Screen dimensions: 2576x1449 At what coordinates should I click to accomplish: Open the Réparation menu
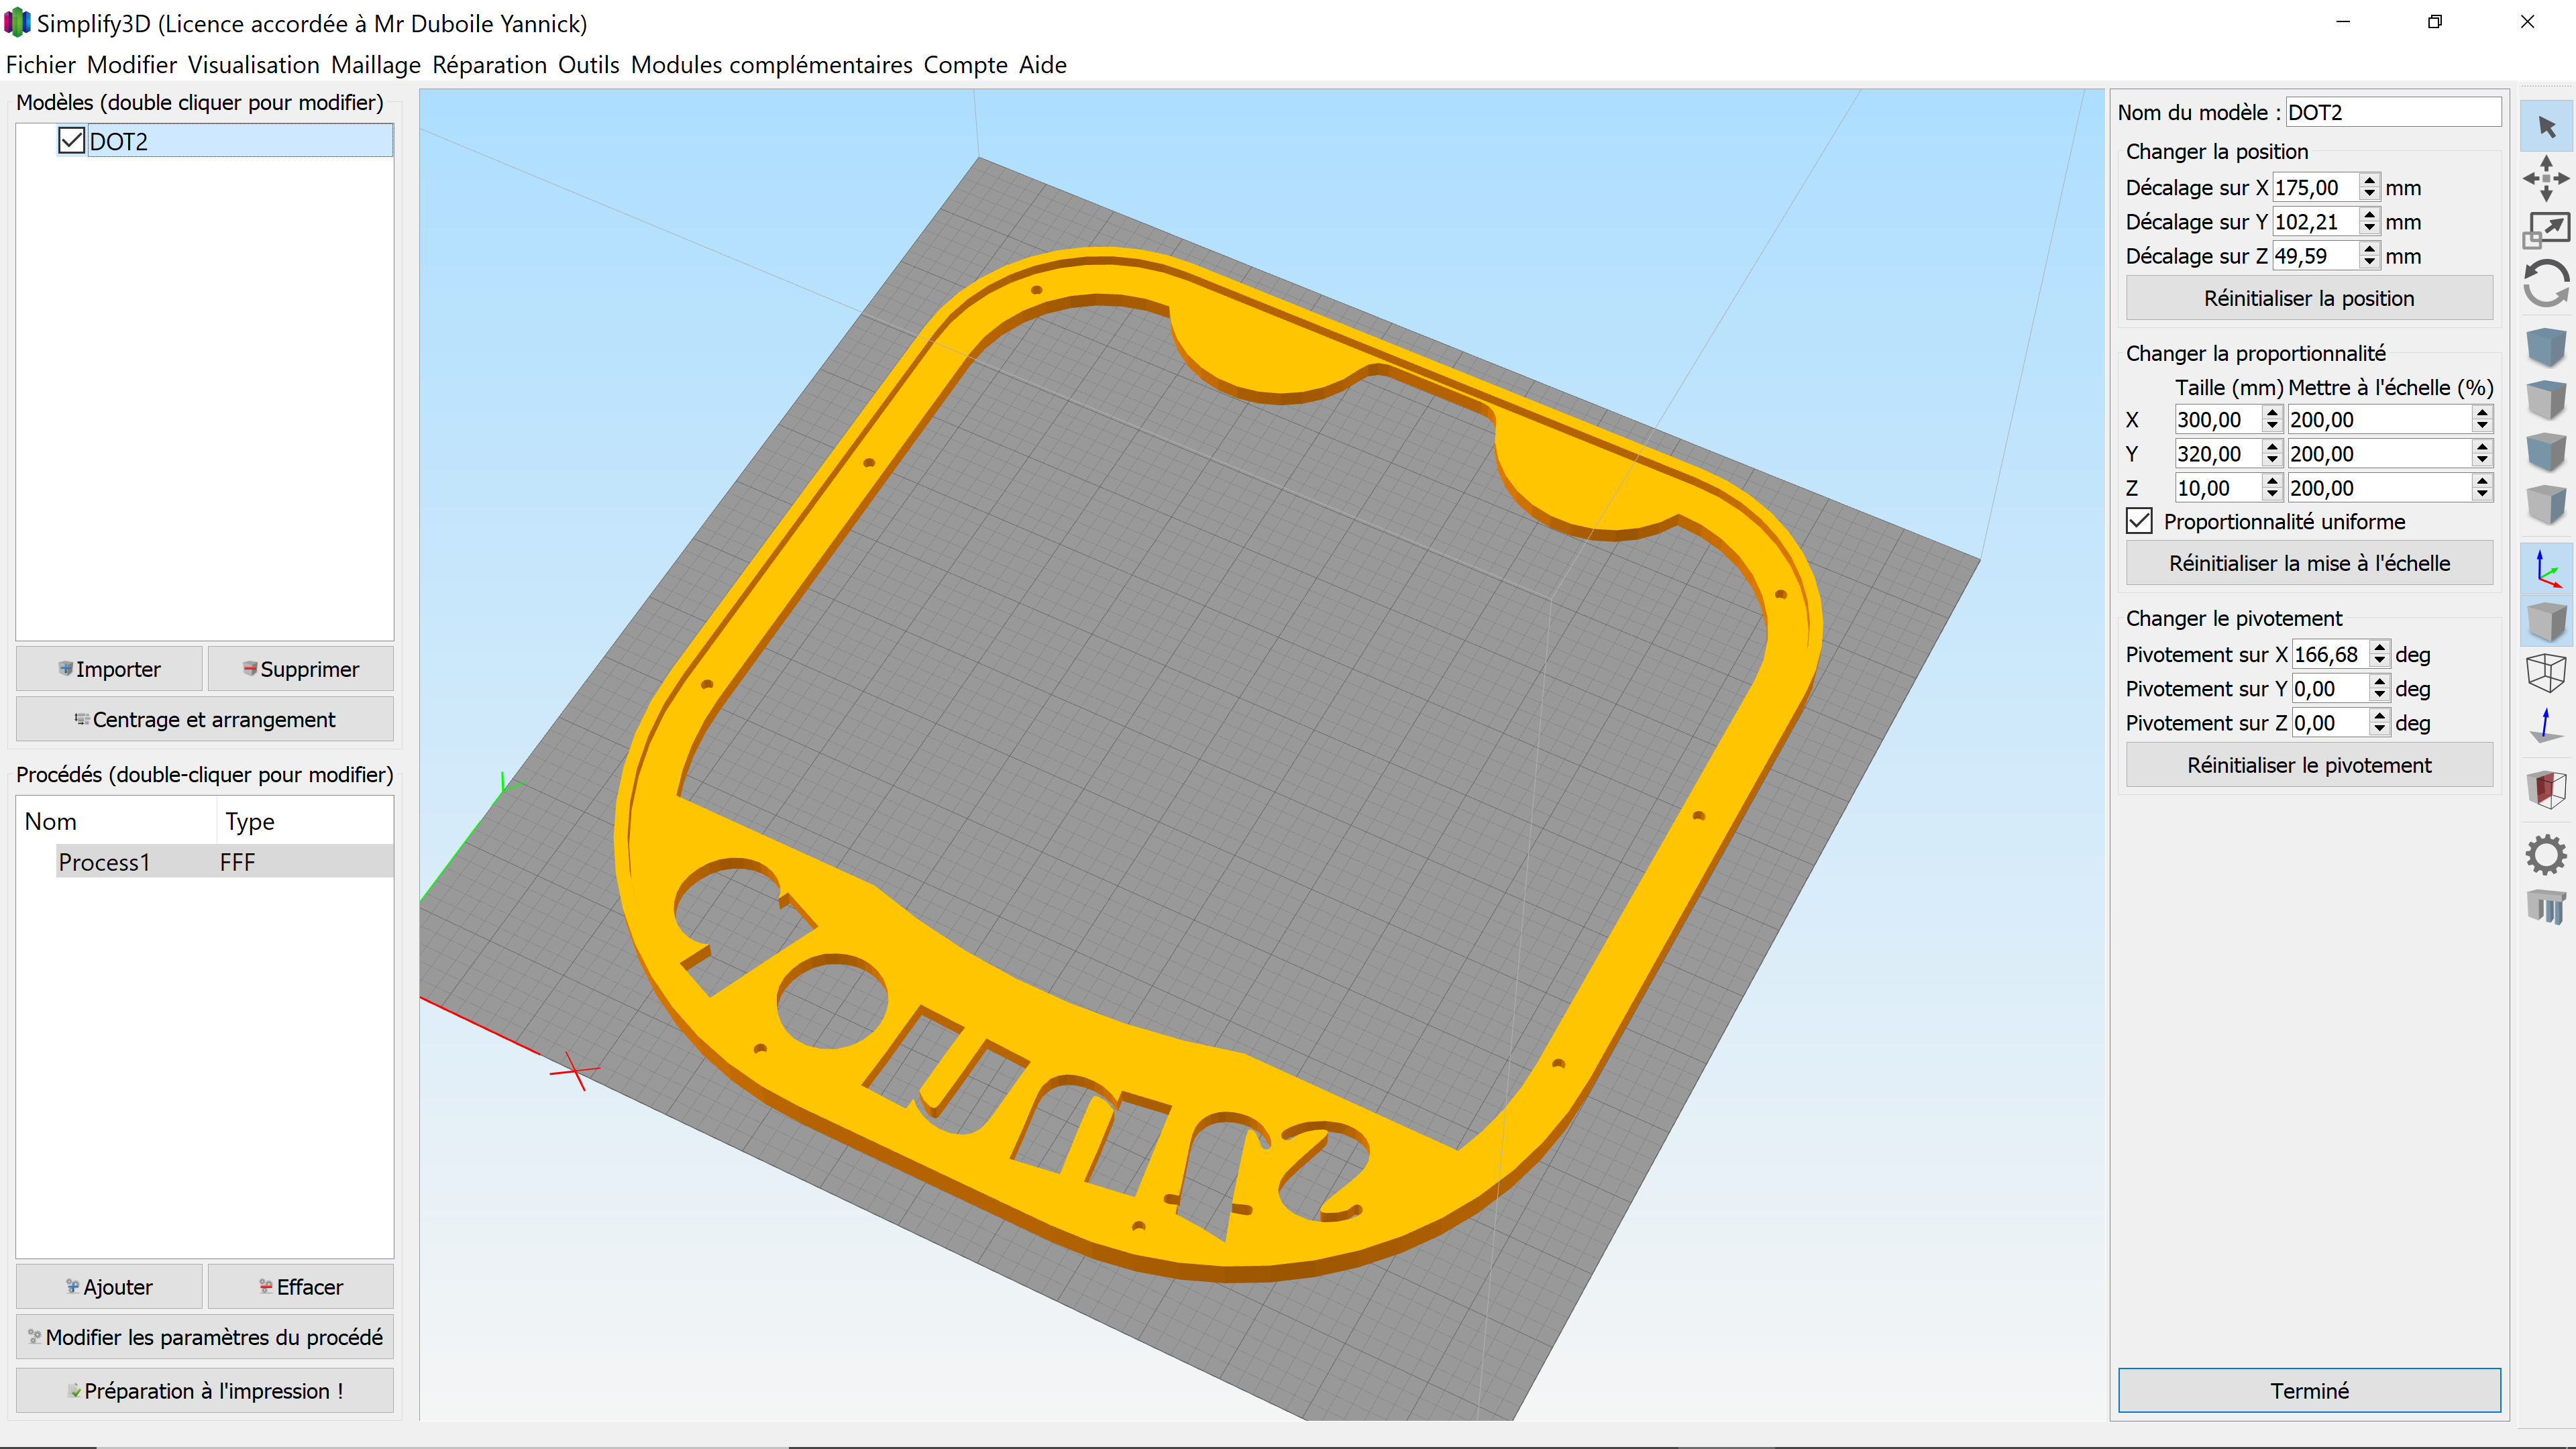tap(489, 64)
